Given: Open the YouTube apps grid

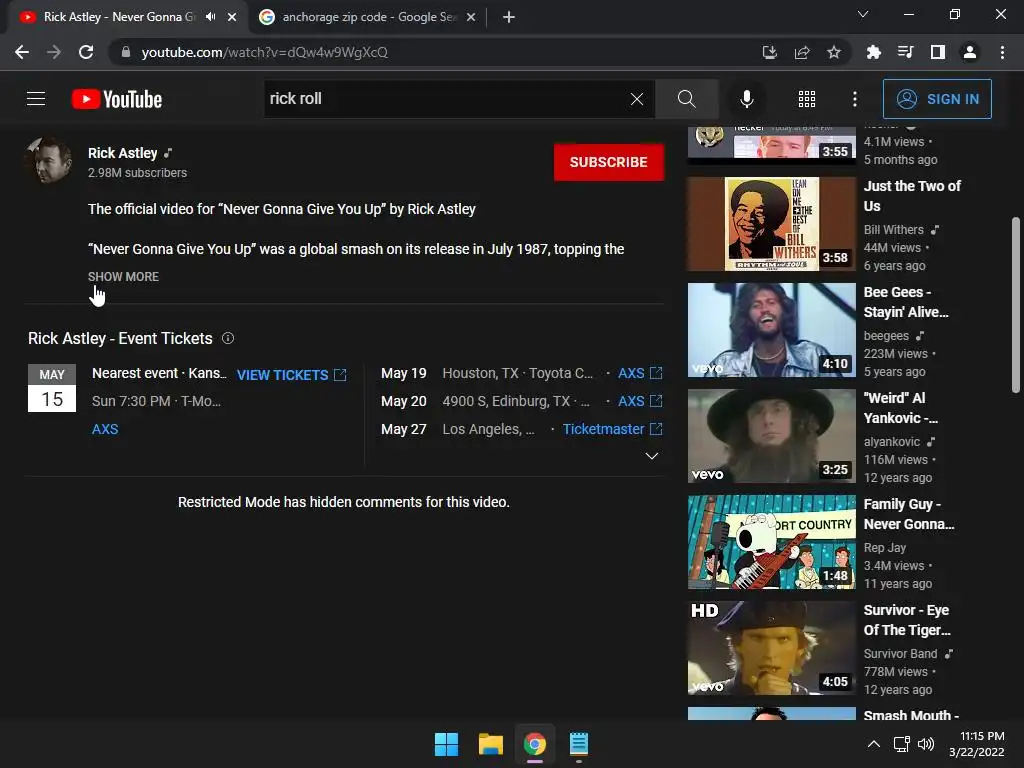Looking at the screenshot, I should [x=807, y=99].
